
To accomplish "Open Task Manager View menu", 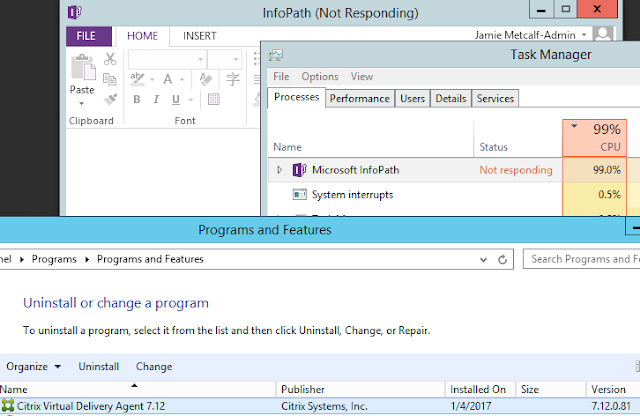I will [362, 76].
